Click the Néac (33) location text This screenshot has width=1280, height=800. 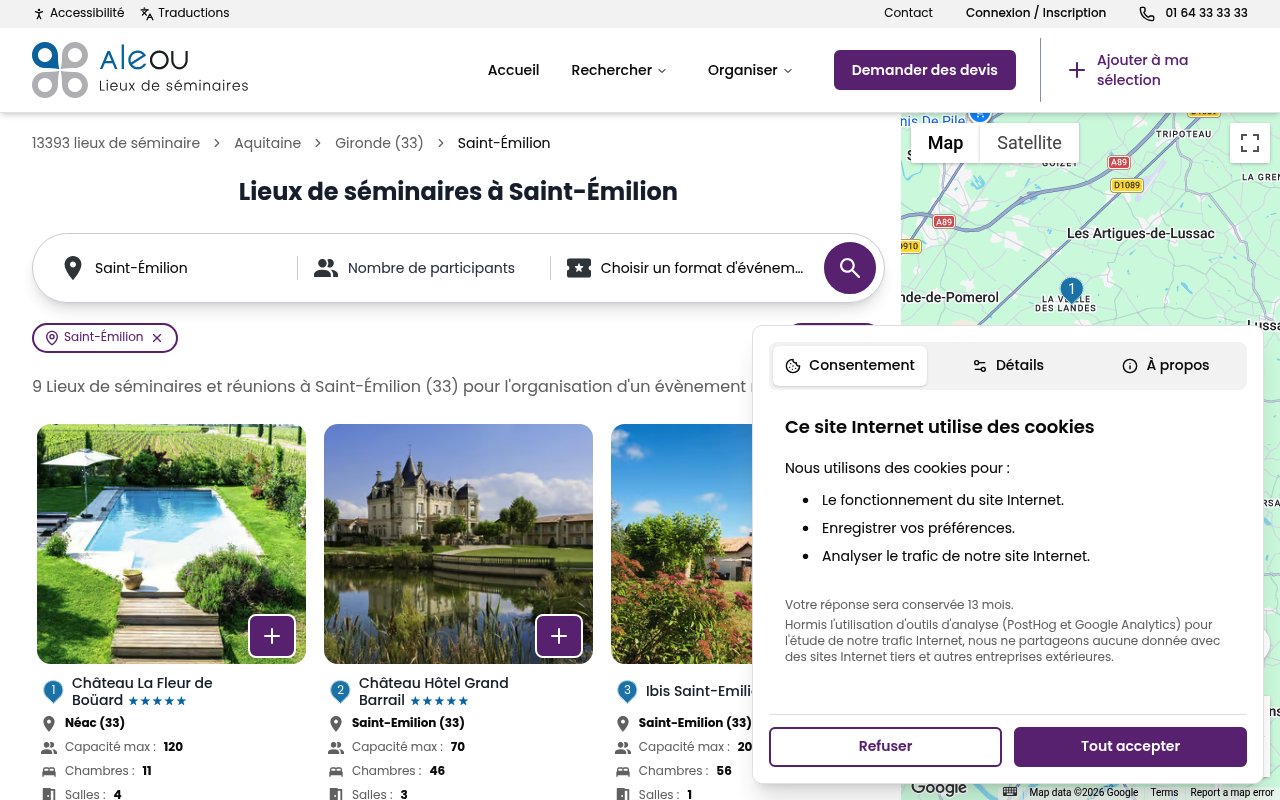[95, 723]
